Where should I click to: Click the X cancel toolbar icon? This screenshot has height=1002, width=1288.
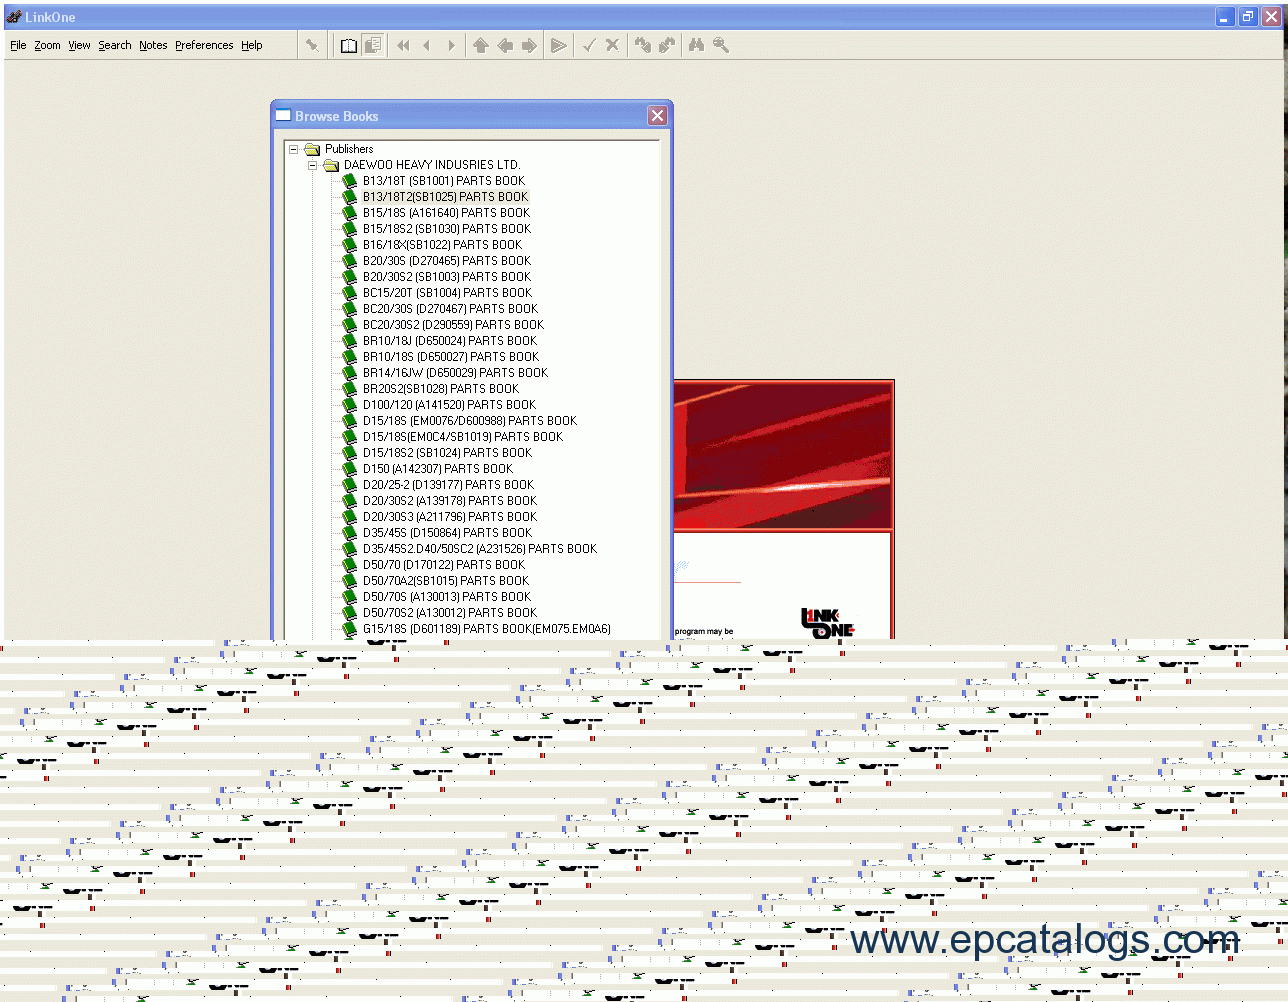pos(613,45)
